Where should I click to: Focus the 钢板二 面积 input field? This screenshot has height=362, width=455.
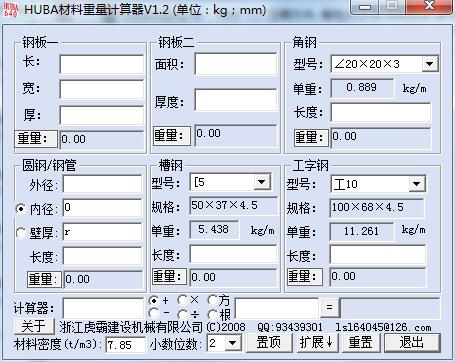[x=236, y=64]
